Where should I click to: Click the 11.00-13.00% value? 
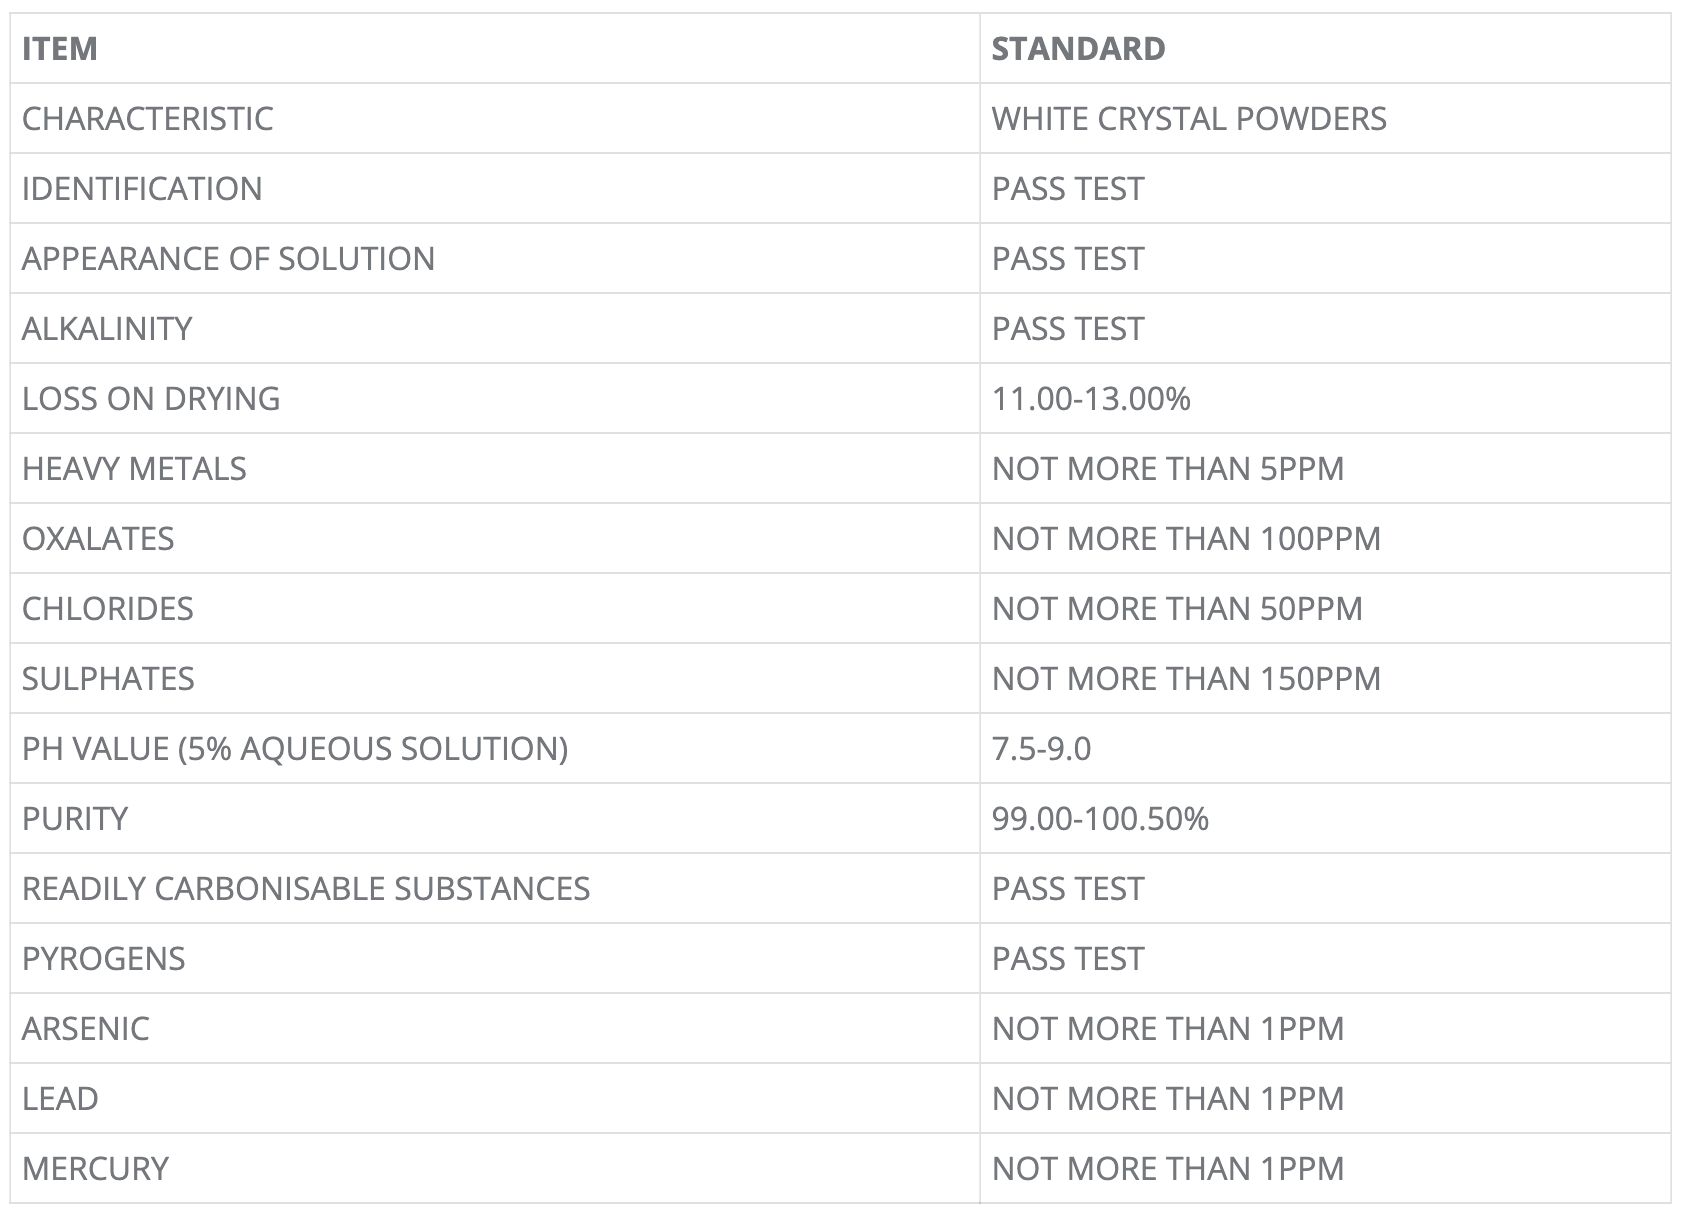1091,399
